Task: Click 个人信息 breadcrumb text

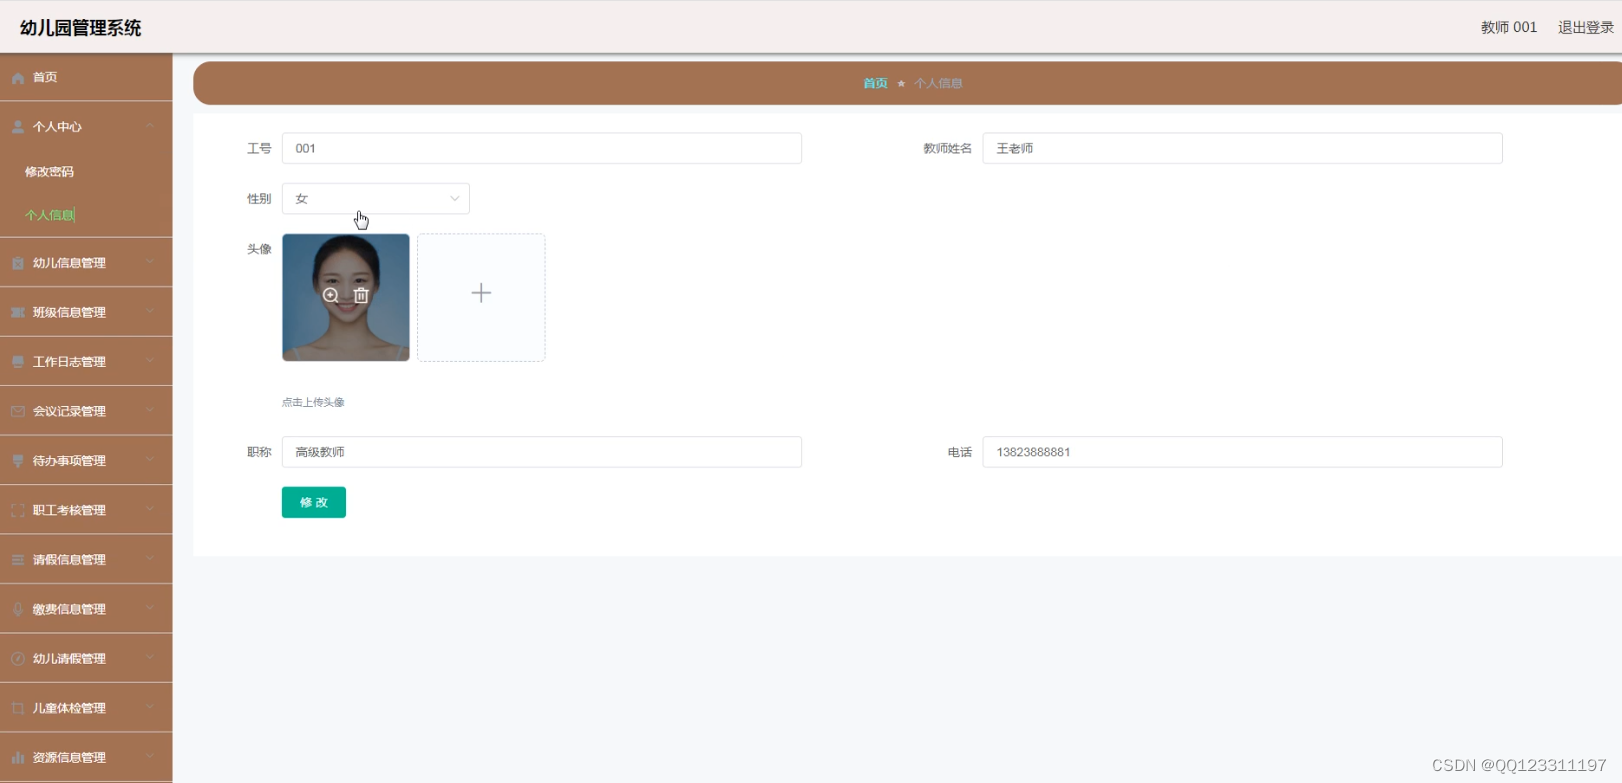Action: pos(937,83)
